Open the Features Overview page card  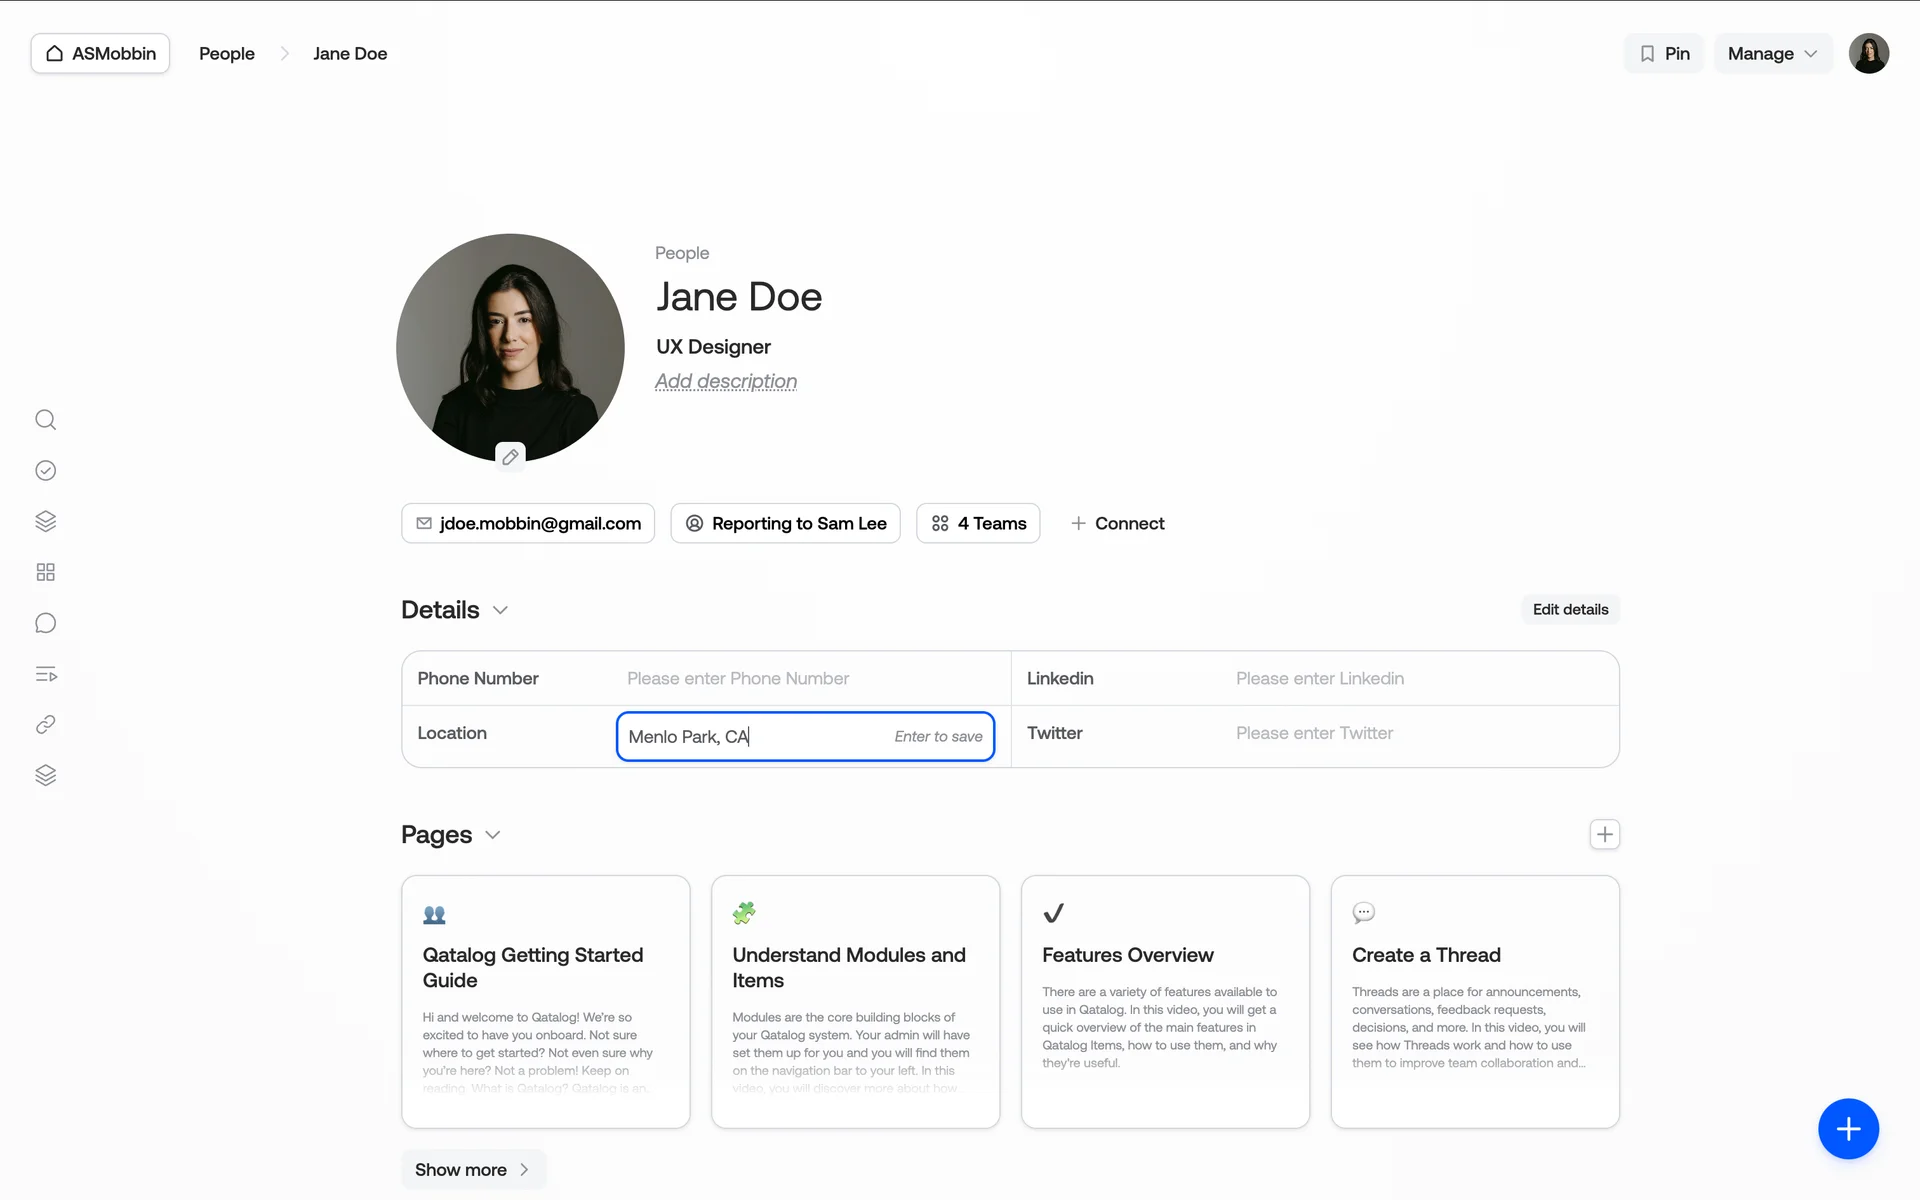[x=1165, y=1002]
